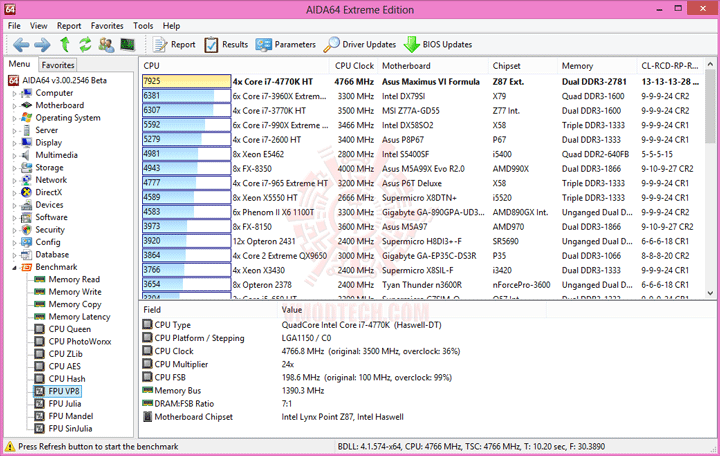Viewport: 720px width, 456px height.
Task: Expand the Operating System node
Action: (x=14, y=118)
